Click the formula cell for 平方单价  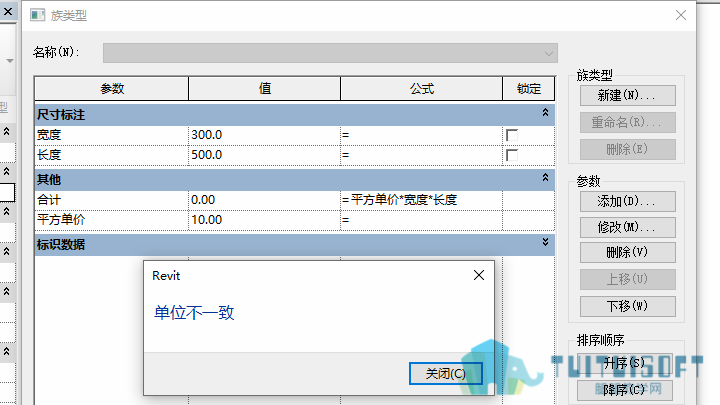[x=422, y=219]
